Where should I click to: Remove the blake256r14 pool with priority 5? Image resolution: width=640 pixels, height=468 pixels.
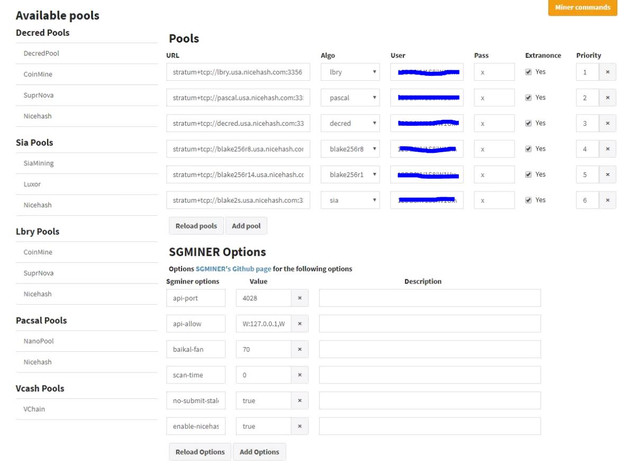click(x=607, y=175)
